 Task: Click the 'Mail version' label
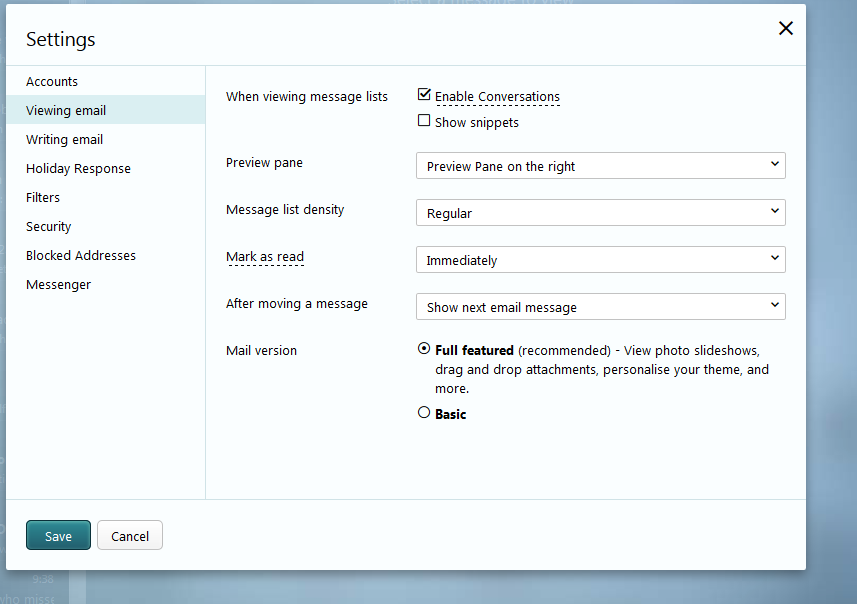tap(261, 350)
